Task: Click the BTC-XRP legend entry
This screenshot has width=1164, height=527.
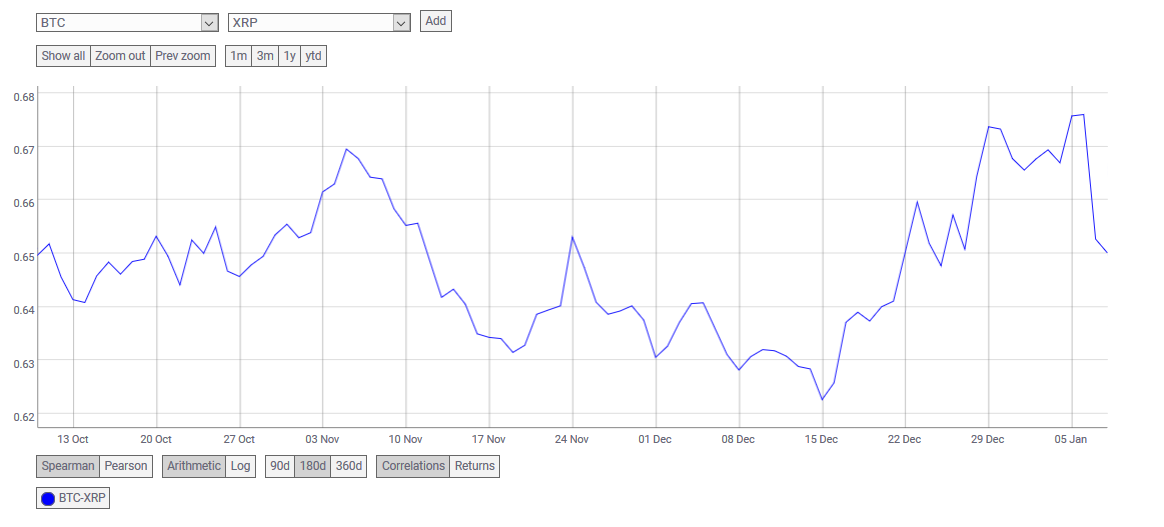Action: click(73, 498)
